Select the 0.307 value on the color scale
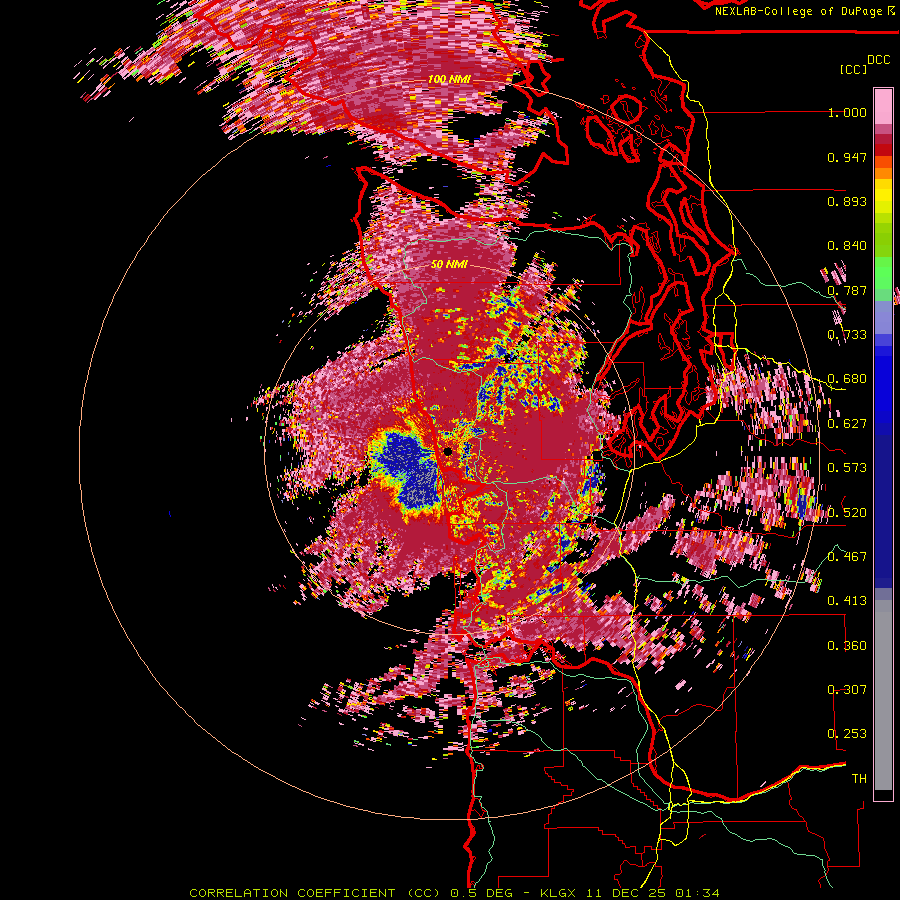Viewport: 900px width, 900px height. coord(847,689)
